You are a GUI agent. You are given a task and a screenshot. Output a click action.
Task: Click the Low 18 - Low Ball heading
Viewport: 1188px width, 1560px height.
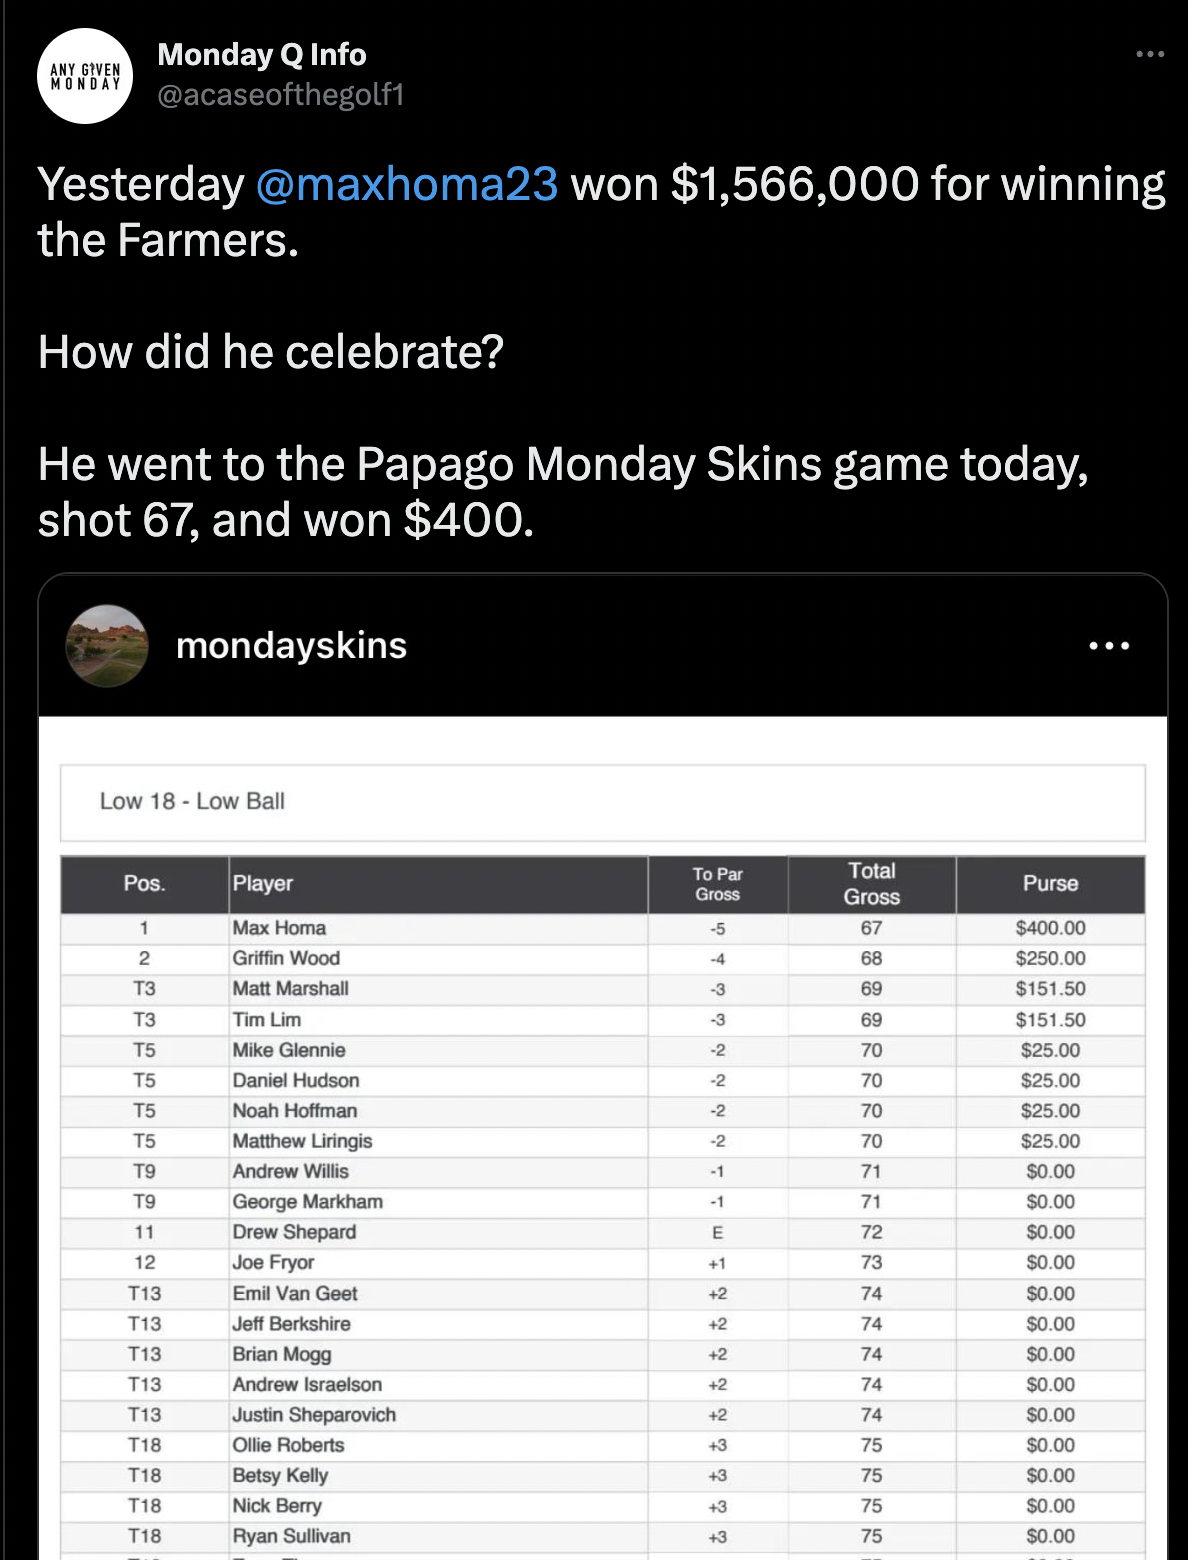[192, 801]
